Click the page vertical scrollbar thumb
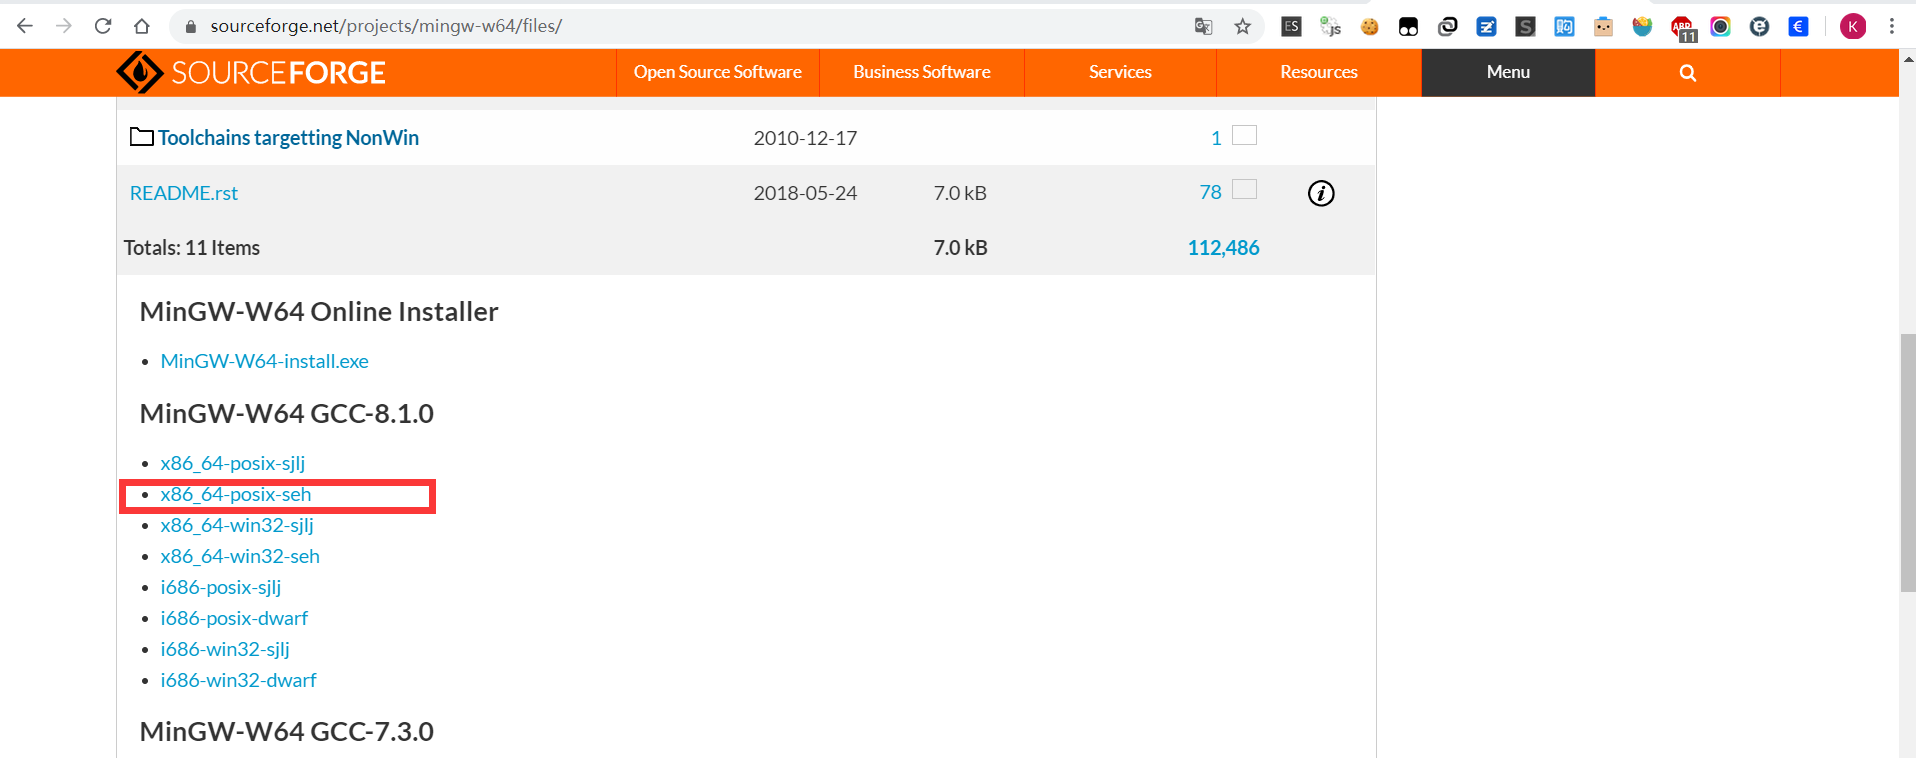Viewport: 1916px width, 758px height. click(1908, 463)
